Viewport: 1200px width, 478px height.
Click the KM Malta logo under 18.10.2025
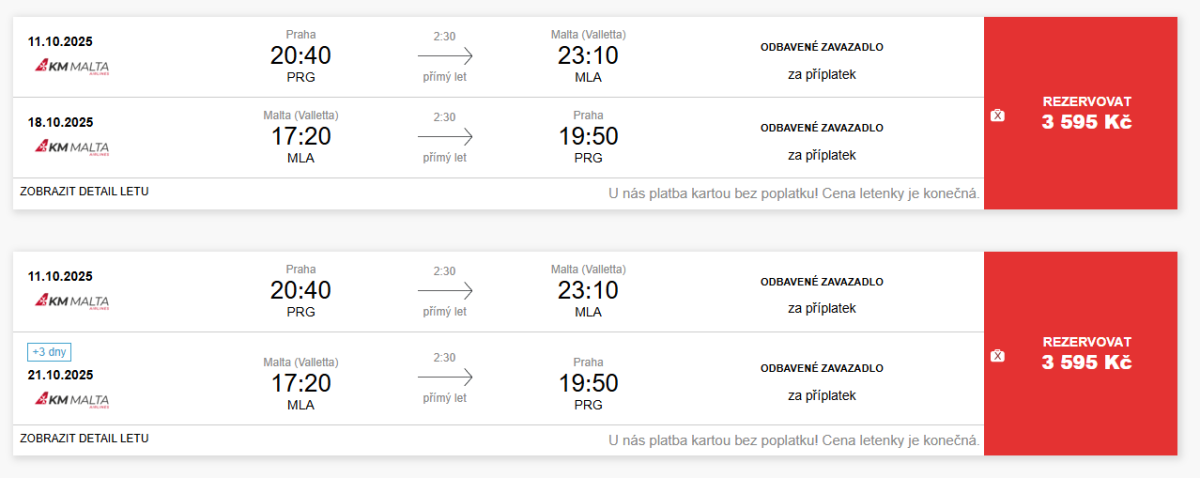72,147
